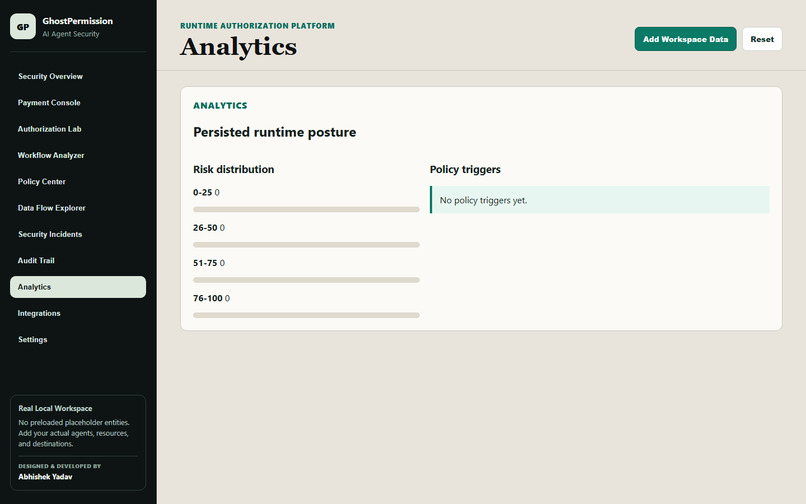Click the '0-25' risk range label
The width and height of the screenshot is (806, 504).
pyautogui.click(x=203, y=192)
